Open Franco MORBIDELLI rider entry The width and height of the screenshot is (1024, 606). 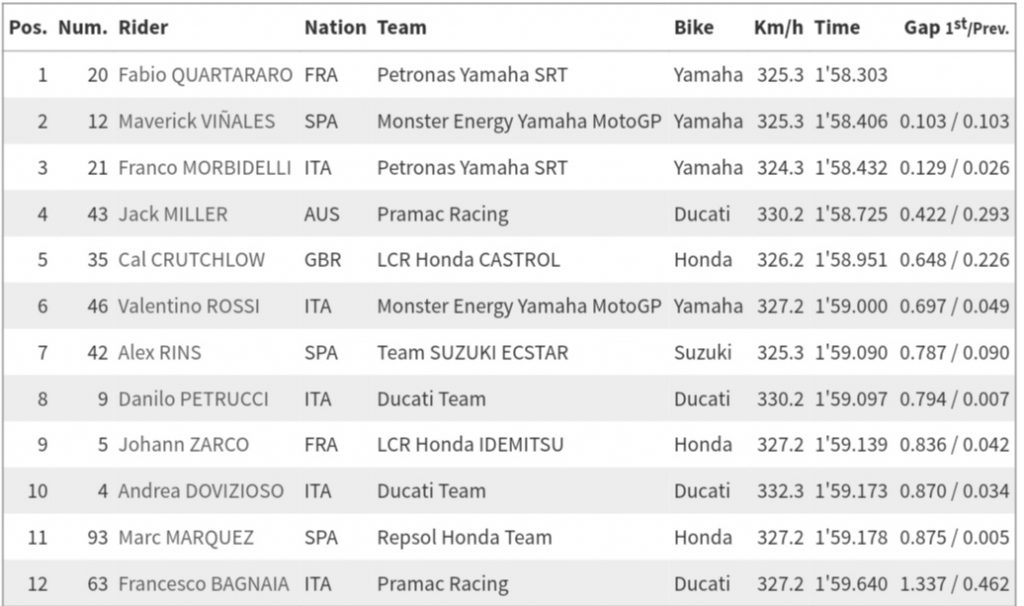(204, 168)
